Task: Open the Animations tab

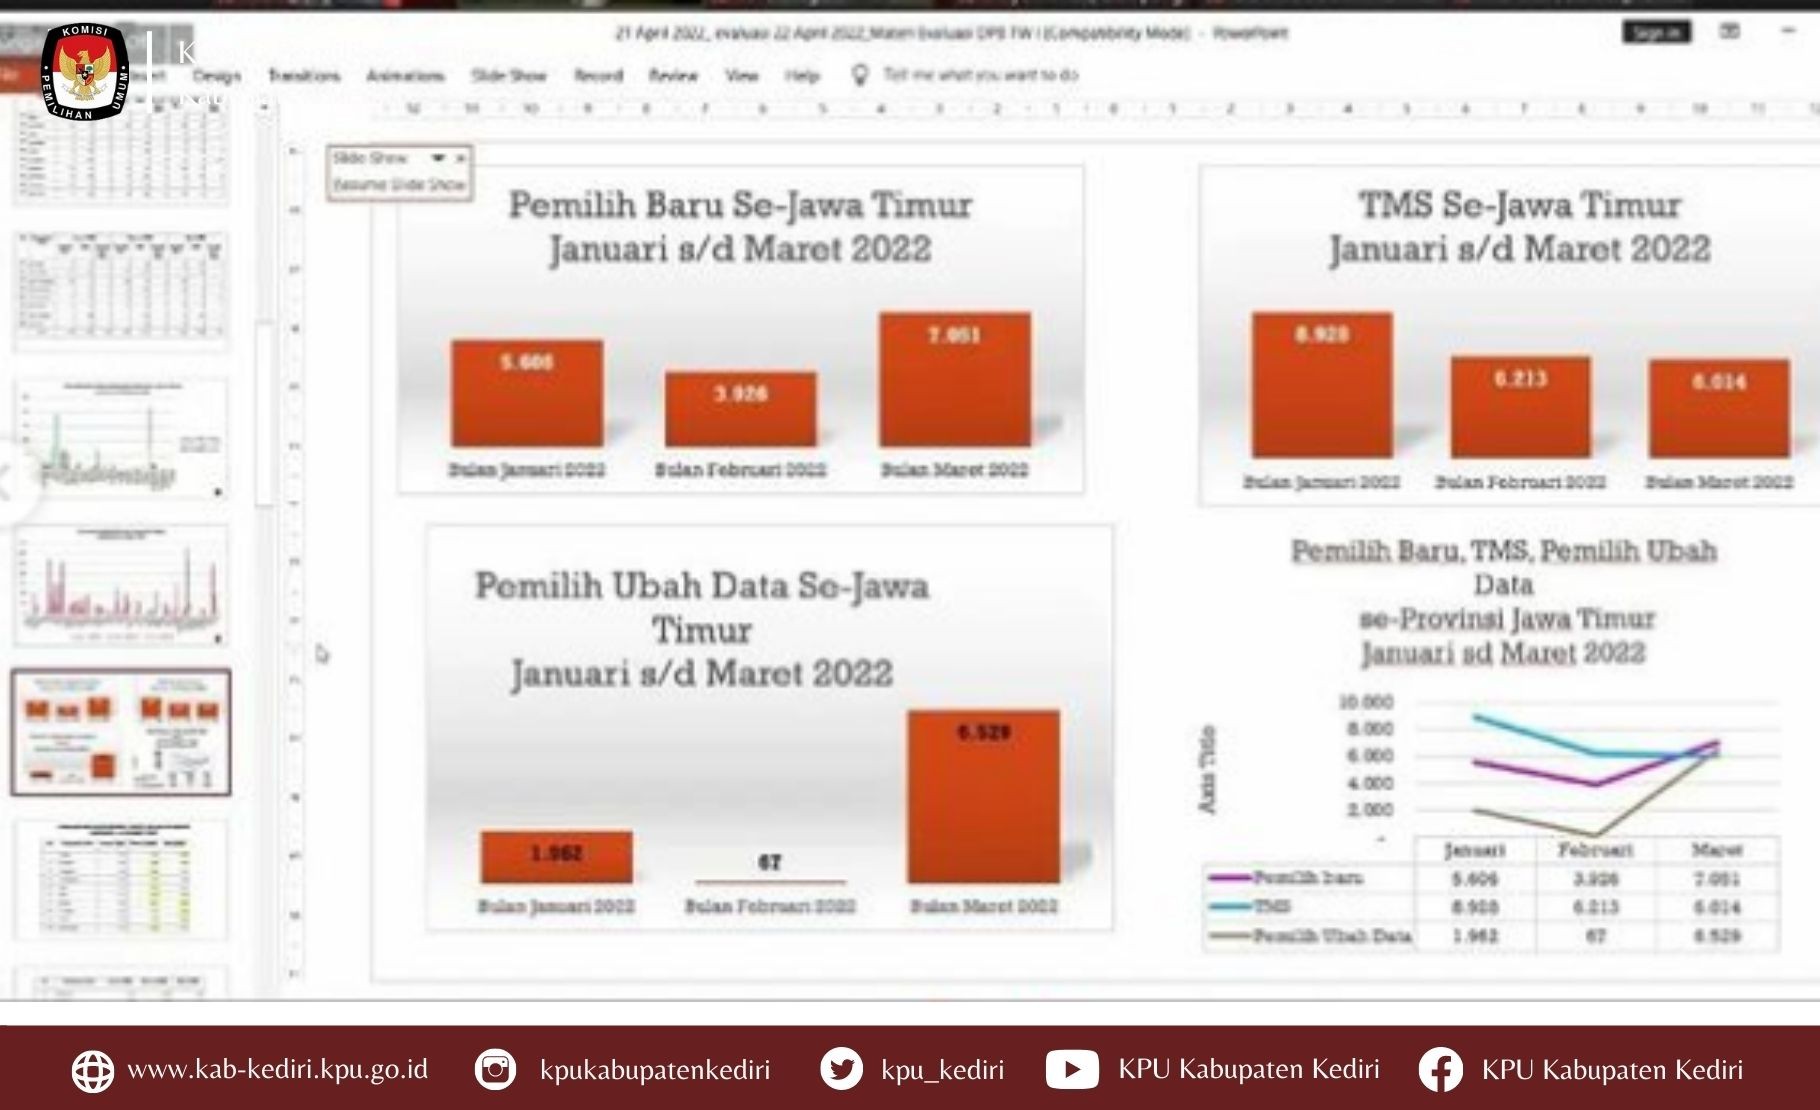Action: 405,76
